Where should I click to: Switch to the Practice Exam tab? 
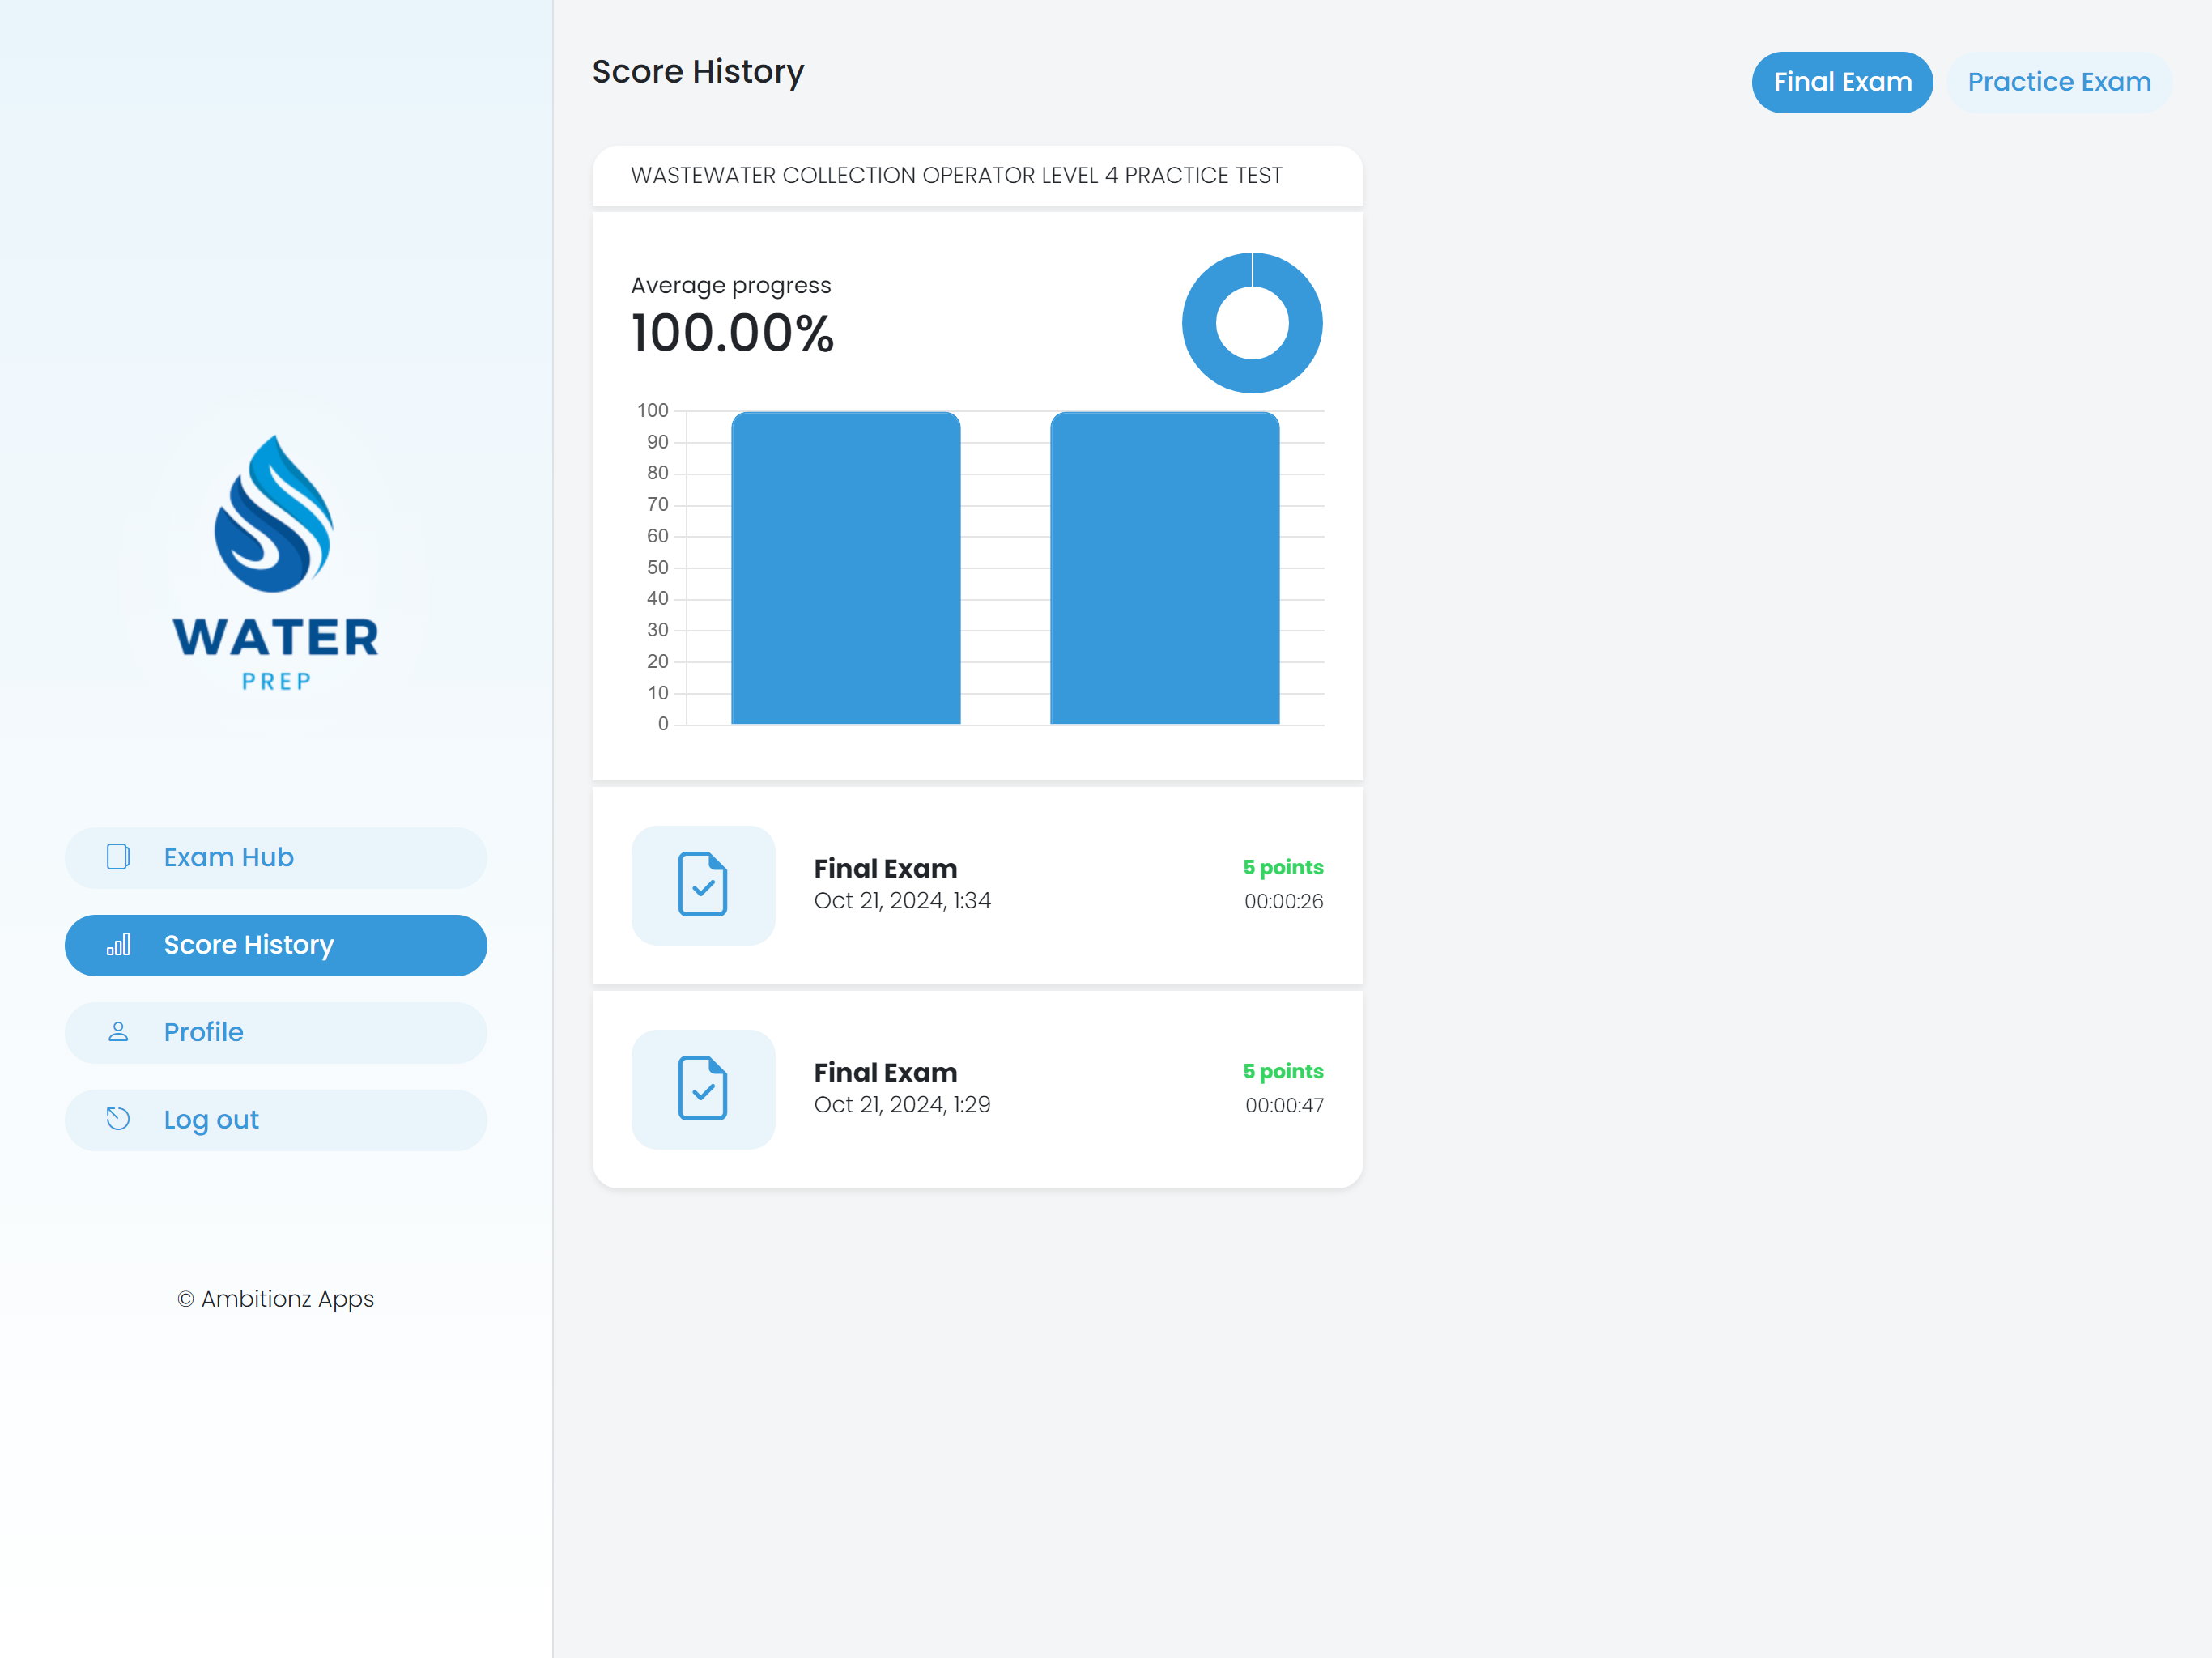click(2059, 82)
